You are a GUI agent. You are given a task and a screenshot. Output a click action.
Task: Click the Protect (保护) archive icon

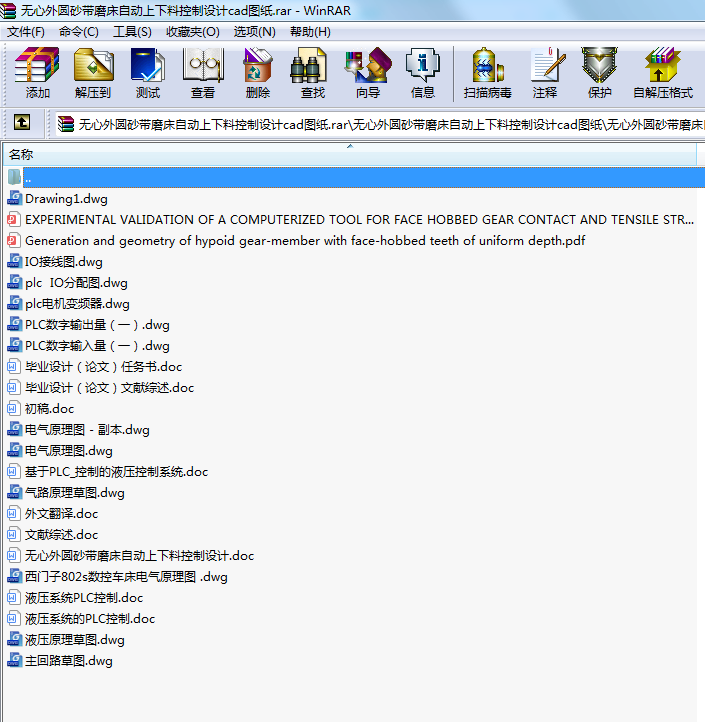(x=599, y=73)
